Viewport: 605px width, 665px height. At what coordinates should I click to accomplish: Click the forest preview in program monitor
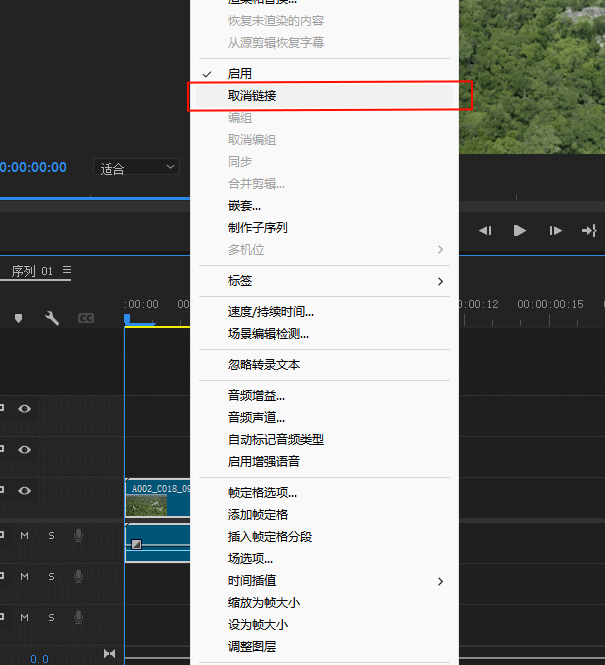532,77
